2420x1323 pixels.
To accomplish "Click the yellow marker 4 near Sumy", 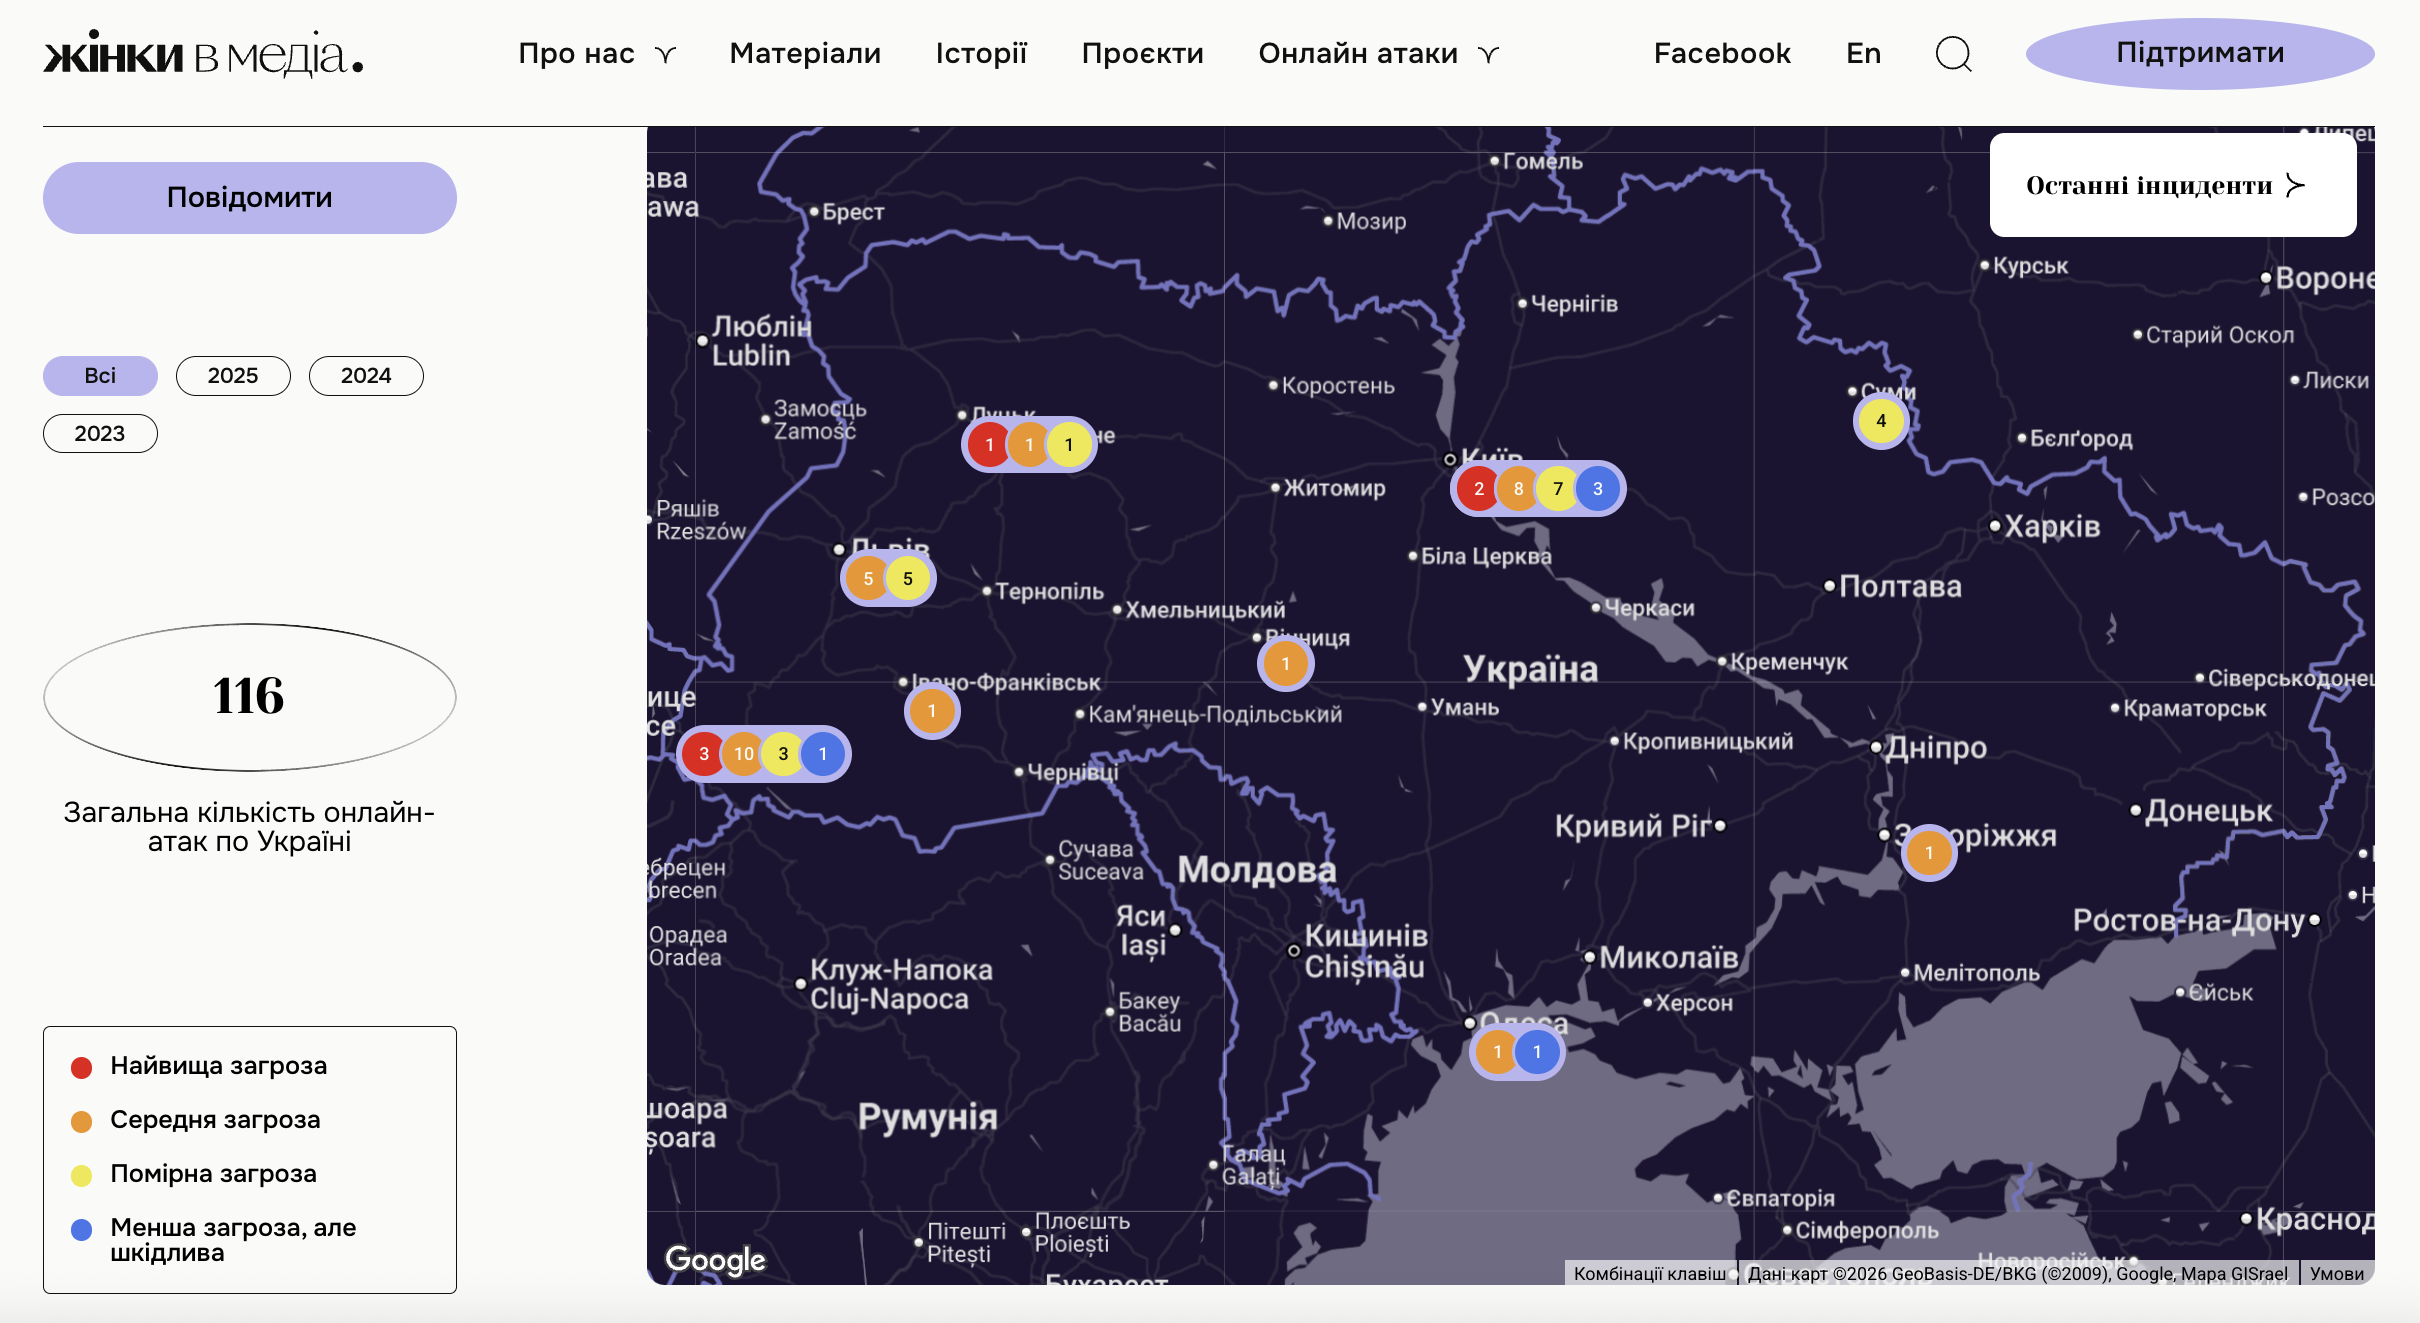I will [1881, 421].
